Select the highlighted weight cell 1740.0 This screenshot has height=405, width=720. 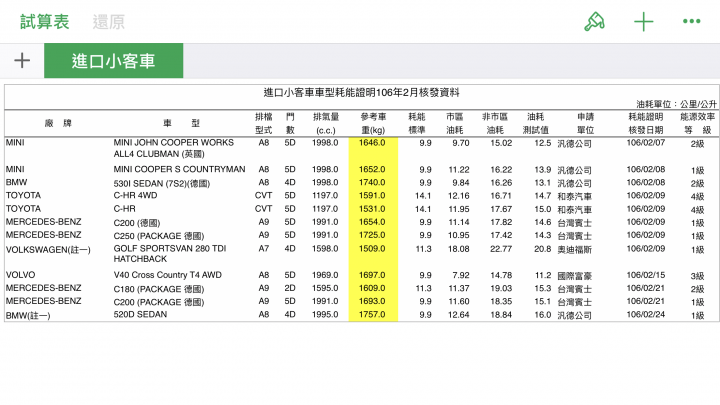tap(372, 182)
